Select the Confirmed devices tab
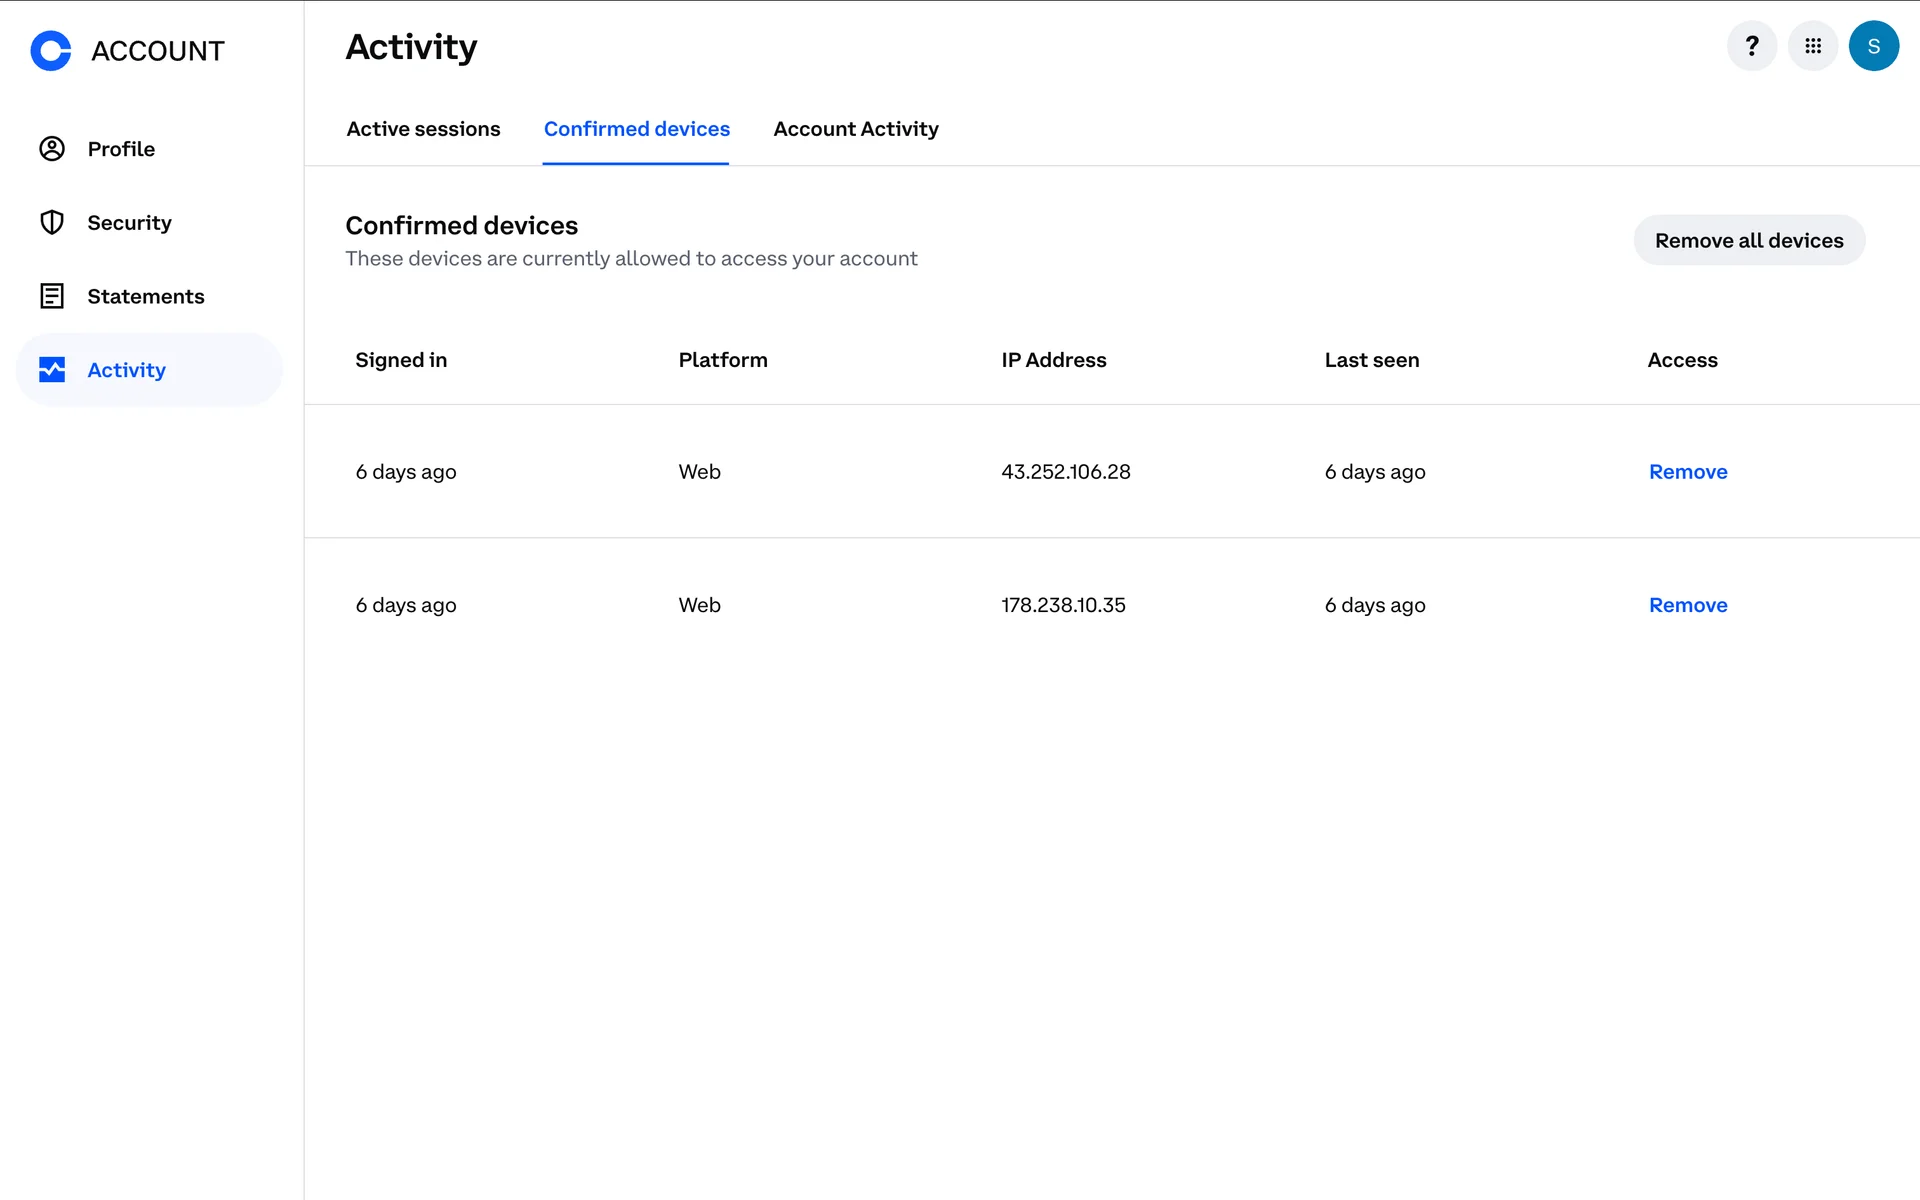 coord(636,129)
